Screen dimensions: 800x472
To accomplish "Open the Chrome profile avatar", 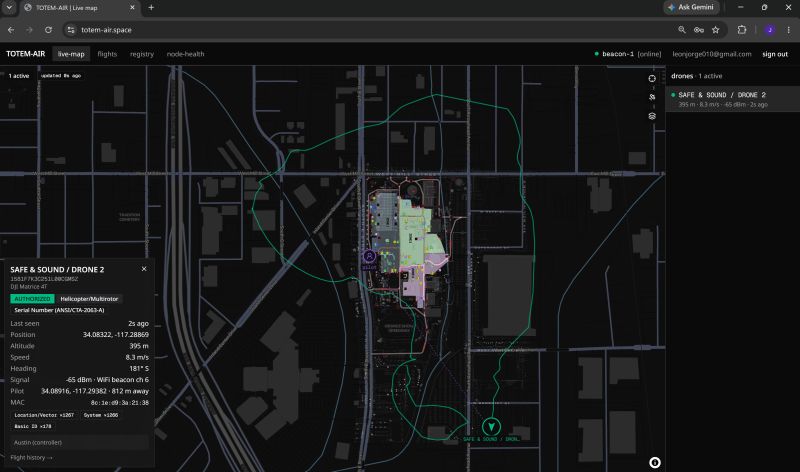I will [769, 30].
